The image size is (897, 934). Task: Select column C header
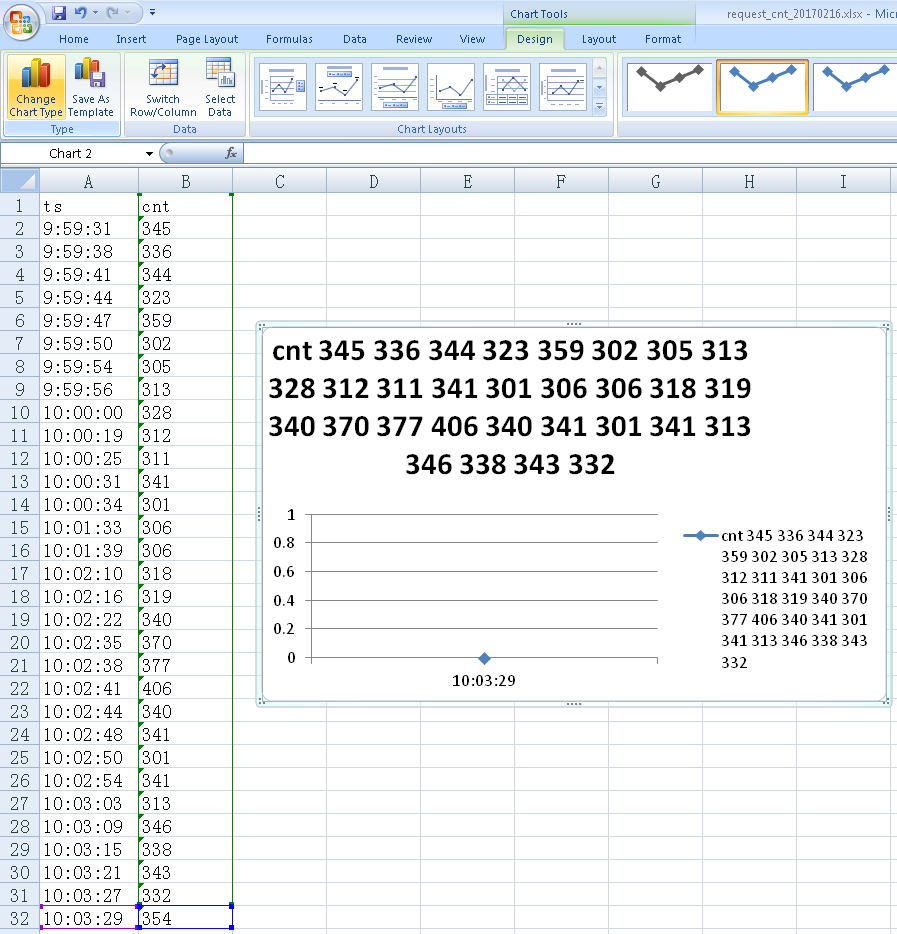(279, 181)
